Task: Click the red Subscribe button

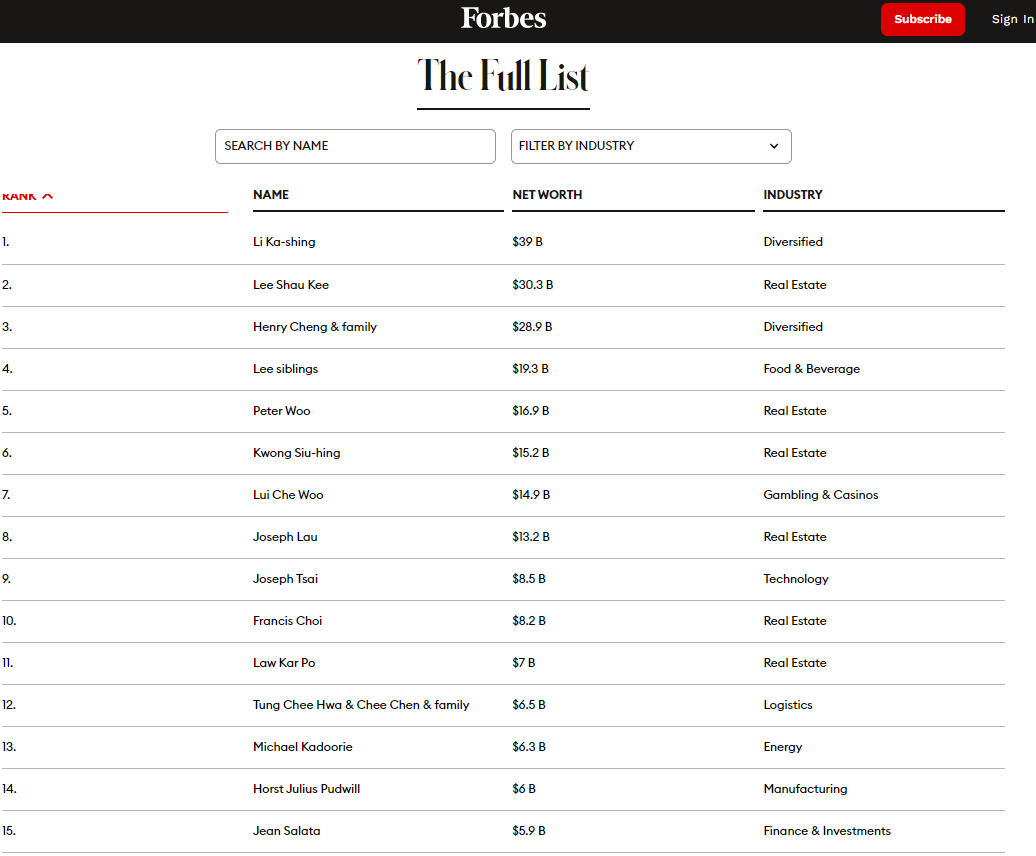Action: click(922, 19)
